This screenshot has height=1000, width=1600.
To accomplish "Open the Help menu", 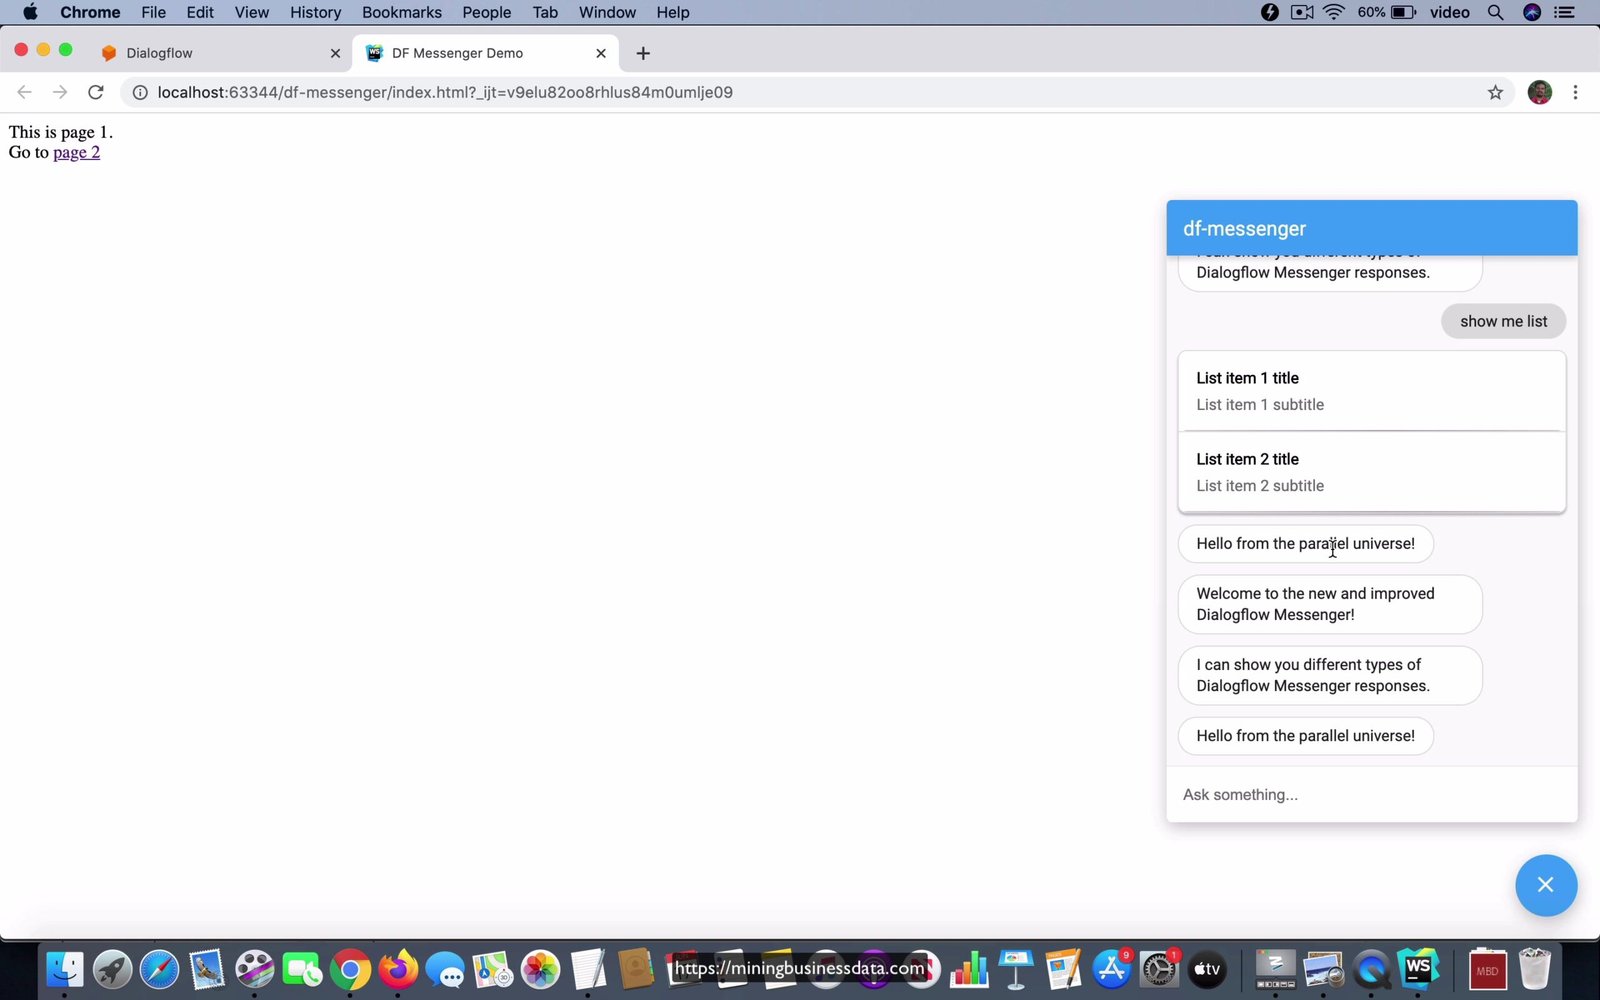I will coord(673,12).
